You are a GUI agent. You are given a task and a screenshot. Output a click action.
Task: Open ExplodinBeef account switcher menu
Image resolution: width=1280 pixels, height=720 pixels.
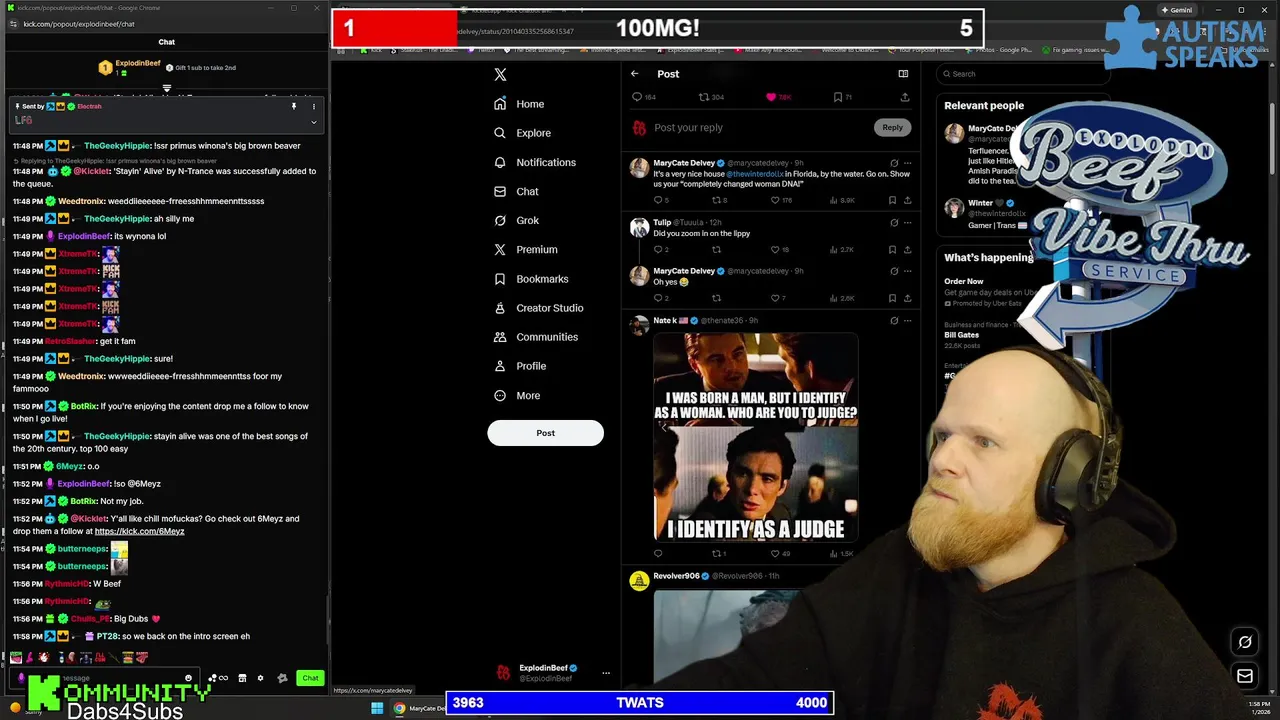(x=605, y=673)
